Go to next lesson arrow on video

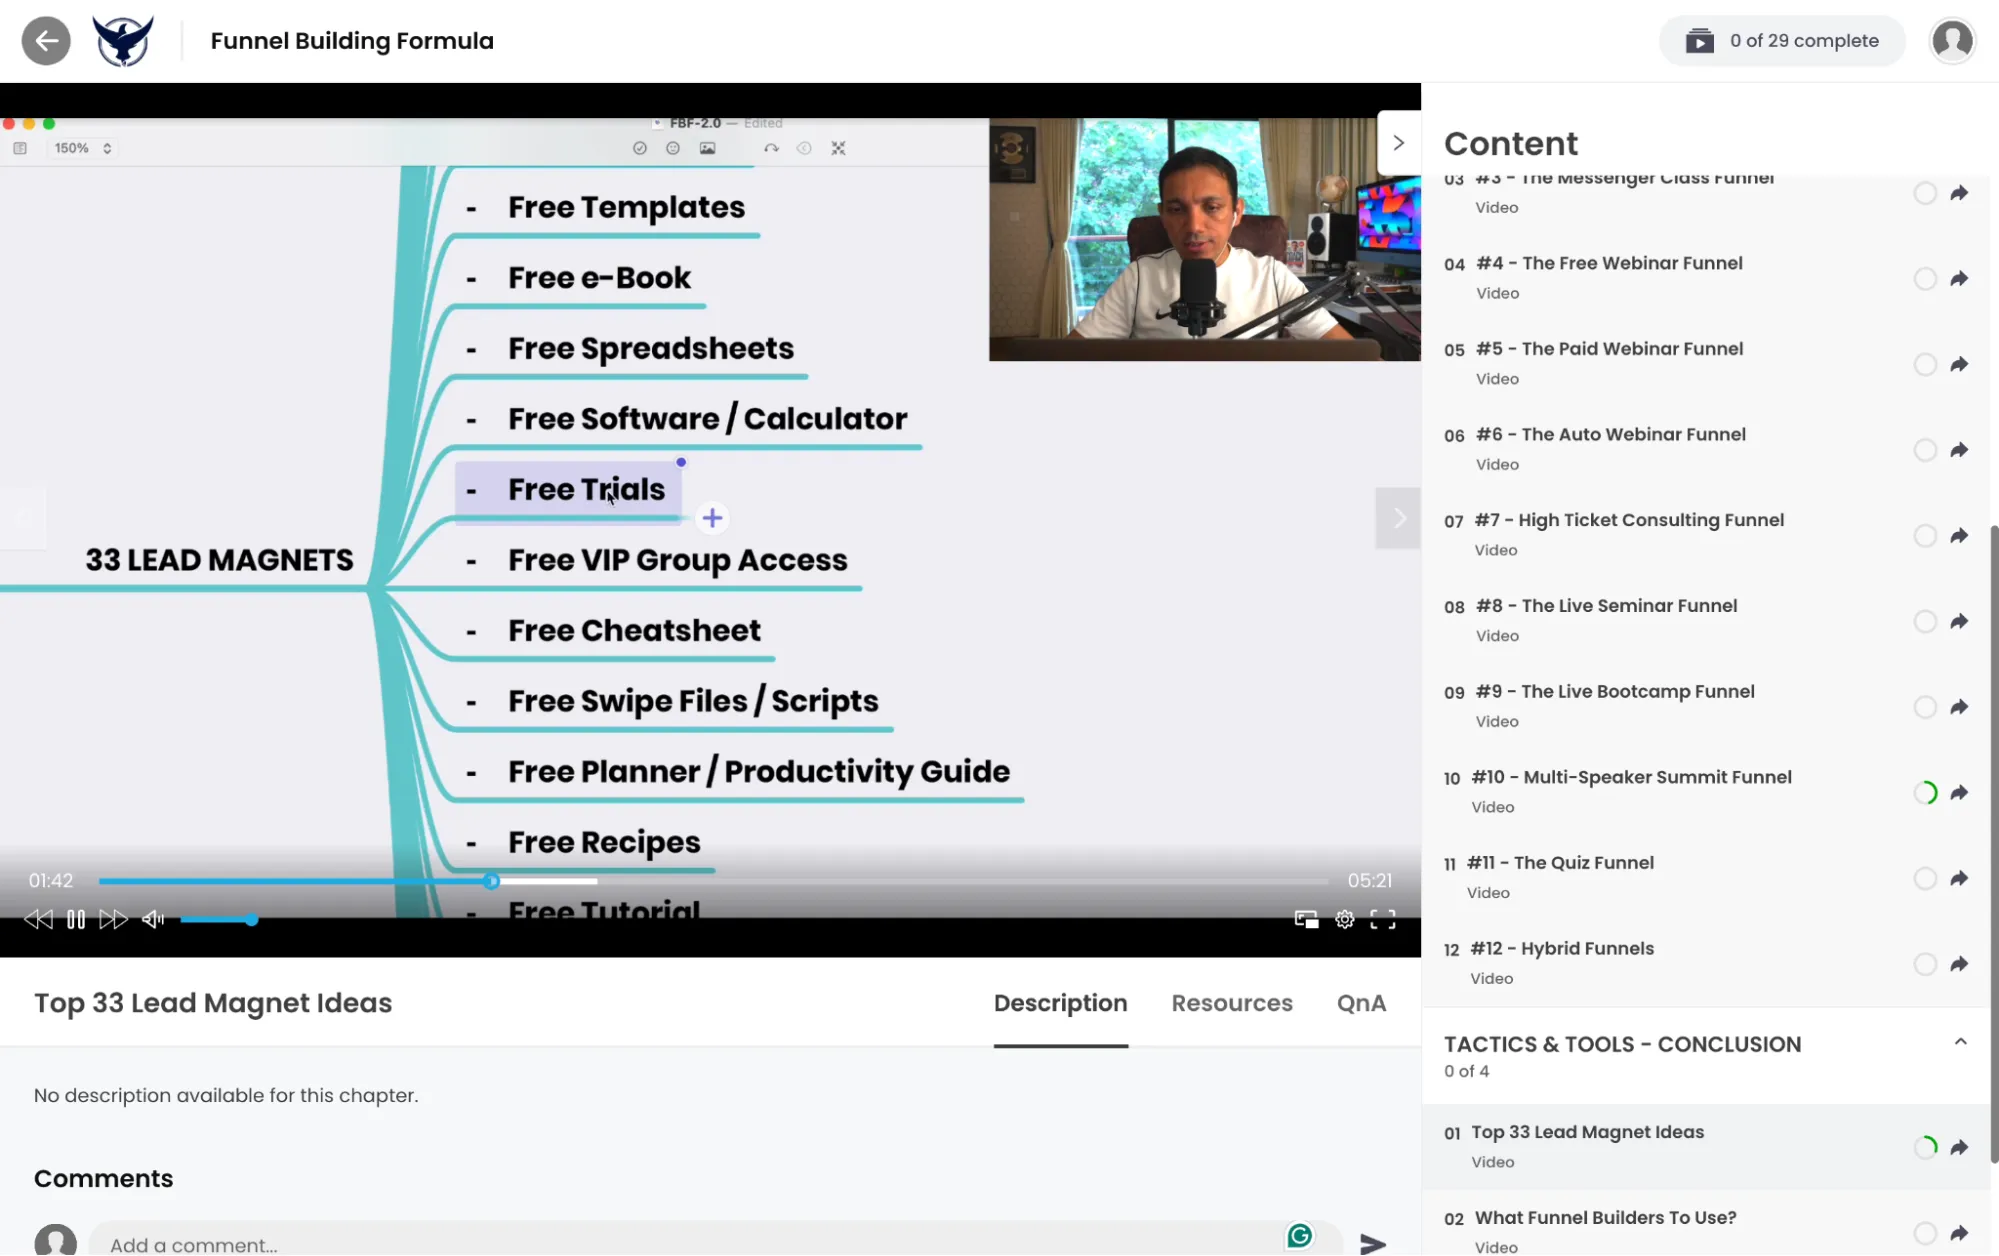(1398, 517)
